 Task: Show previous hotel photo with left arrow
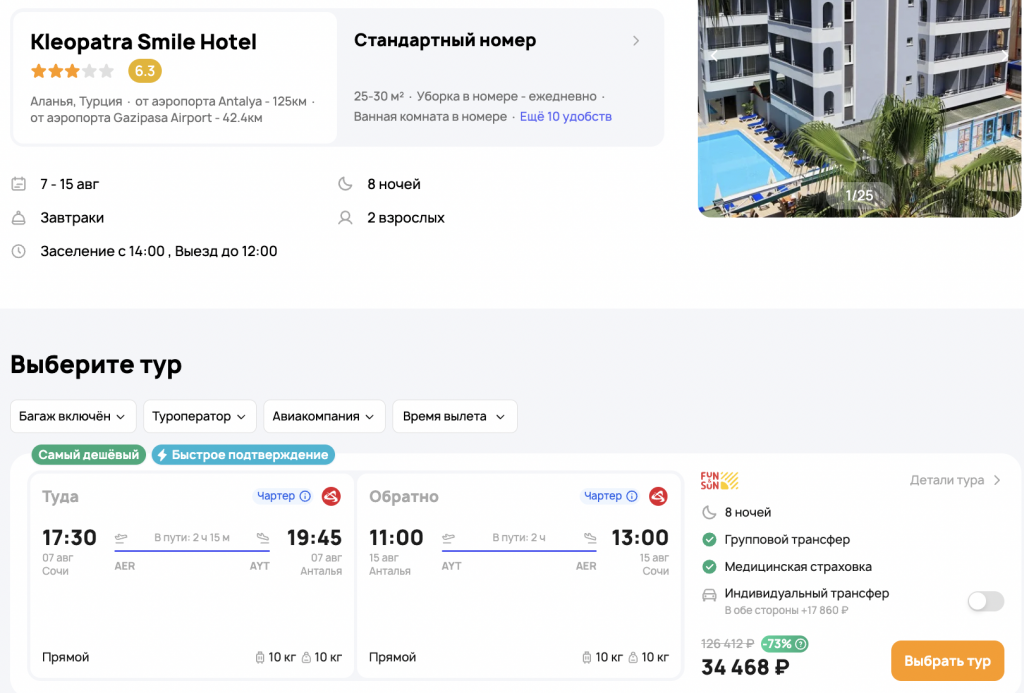(714, 56)
